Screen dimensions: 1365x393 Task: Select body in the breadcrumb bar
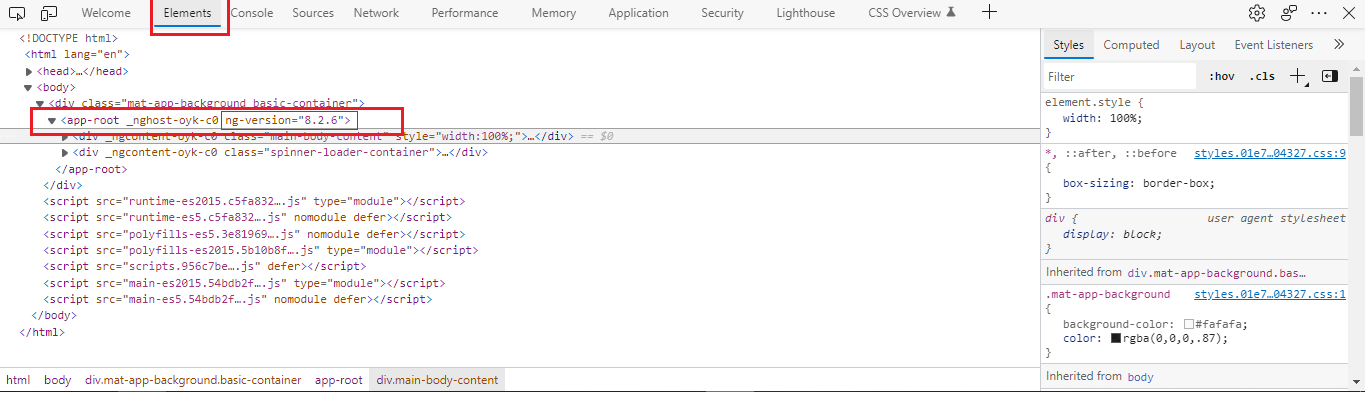57,380
